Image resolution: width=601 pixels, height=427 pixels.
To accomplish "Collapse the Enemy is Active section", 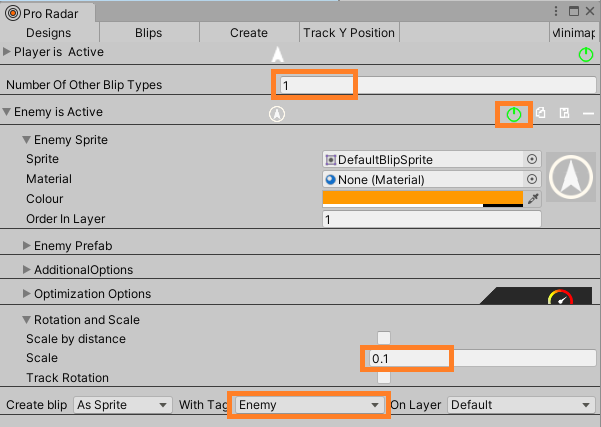I will 7,112.
